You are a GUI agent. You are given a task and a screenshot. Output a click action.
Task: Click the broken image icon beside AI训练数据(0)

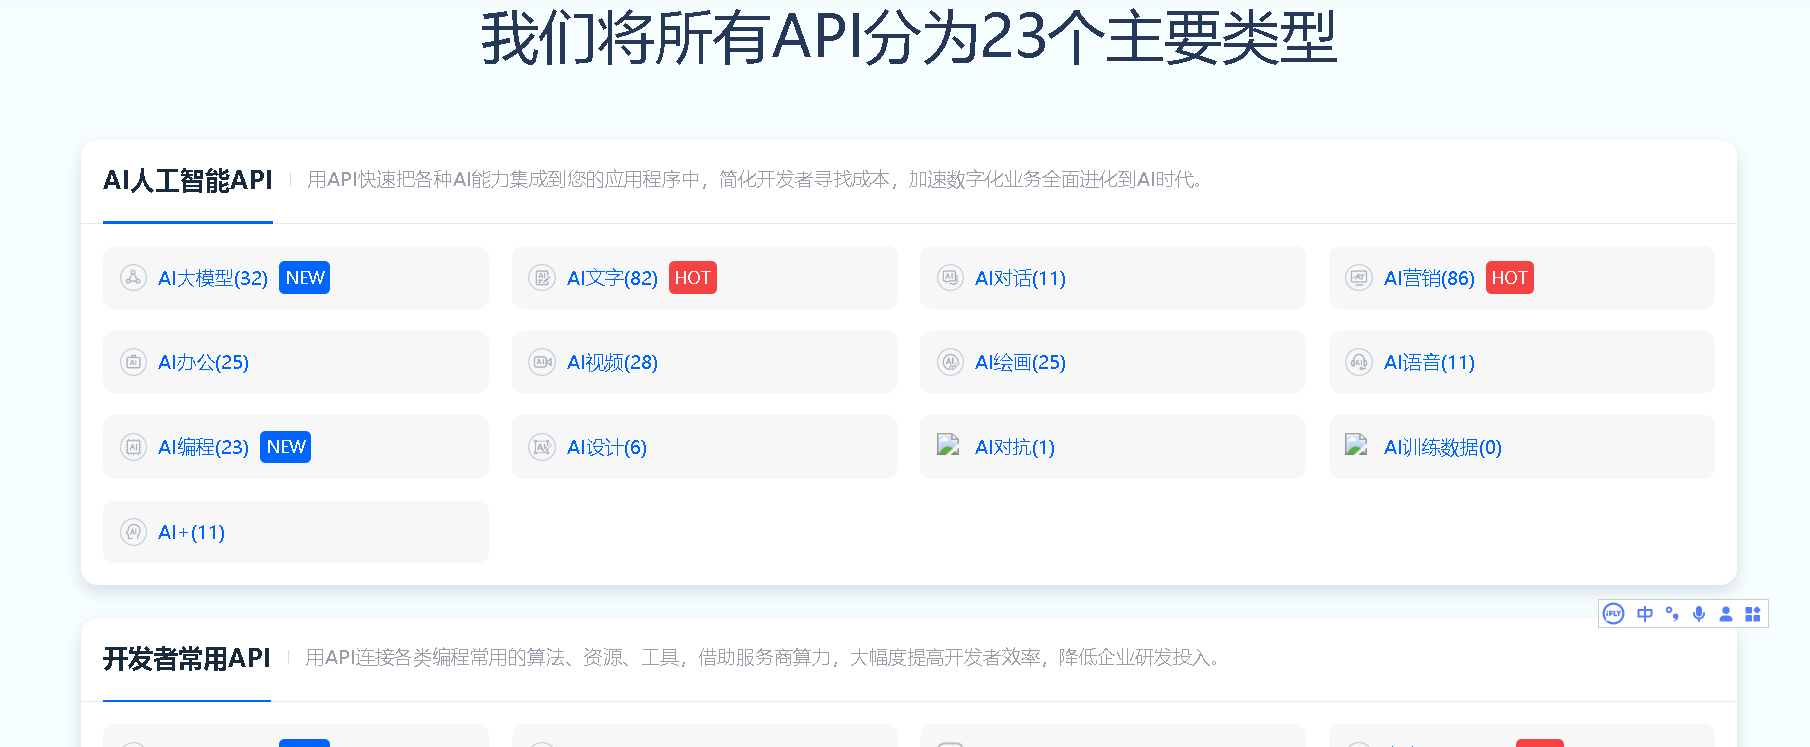tap(1357, 444)
